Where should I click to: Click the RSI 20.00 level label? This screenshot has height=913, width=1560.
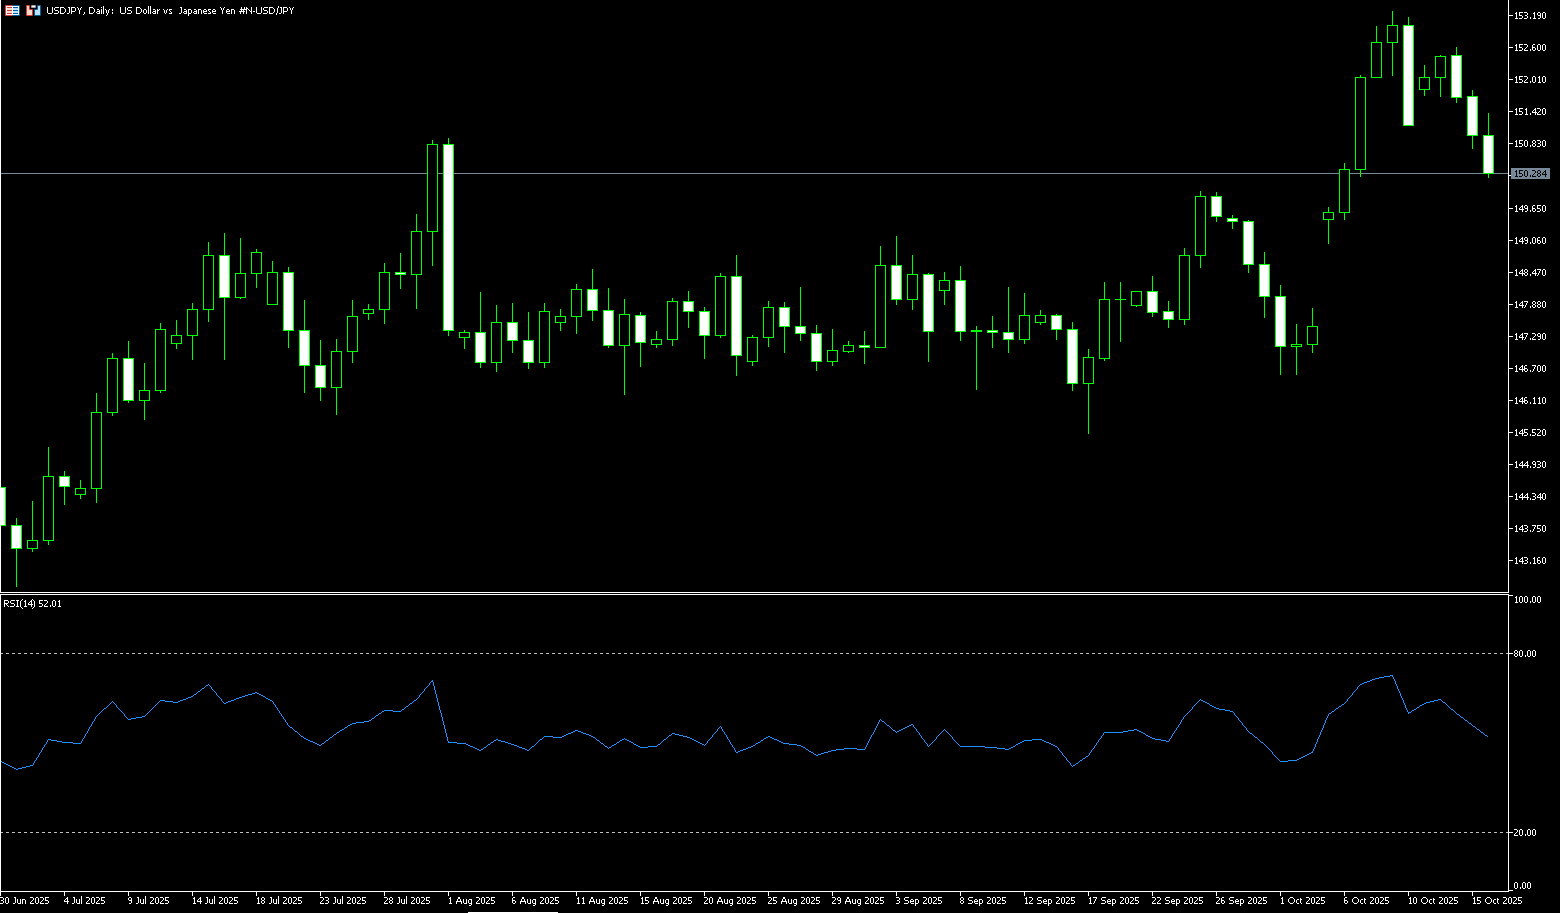click(1525, 833)
